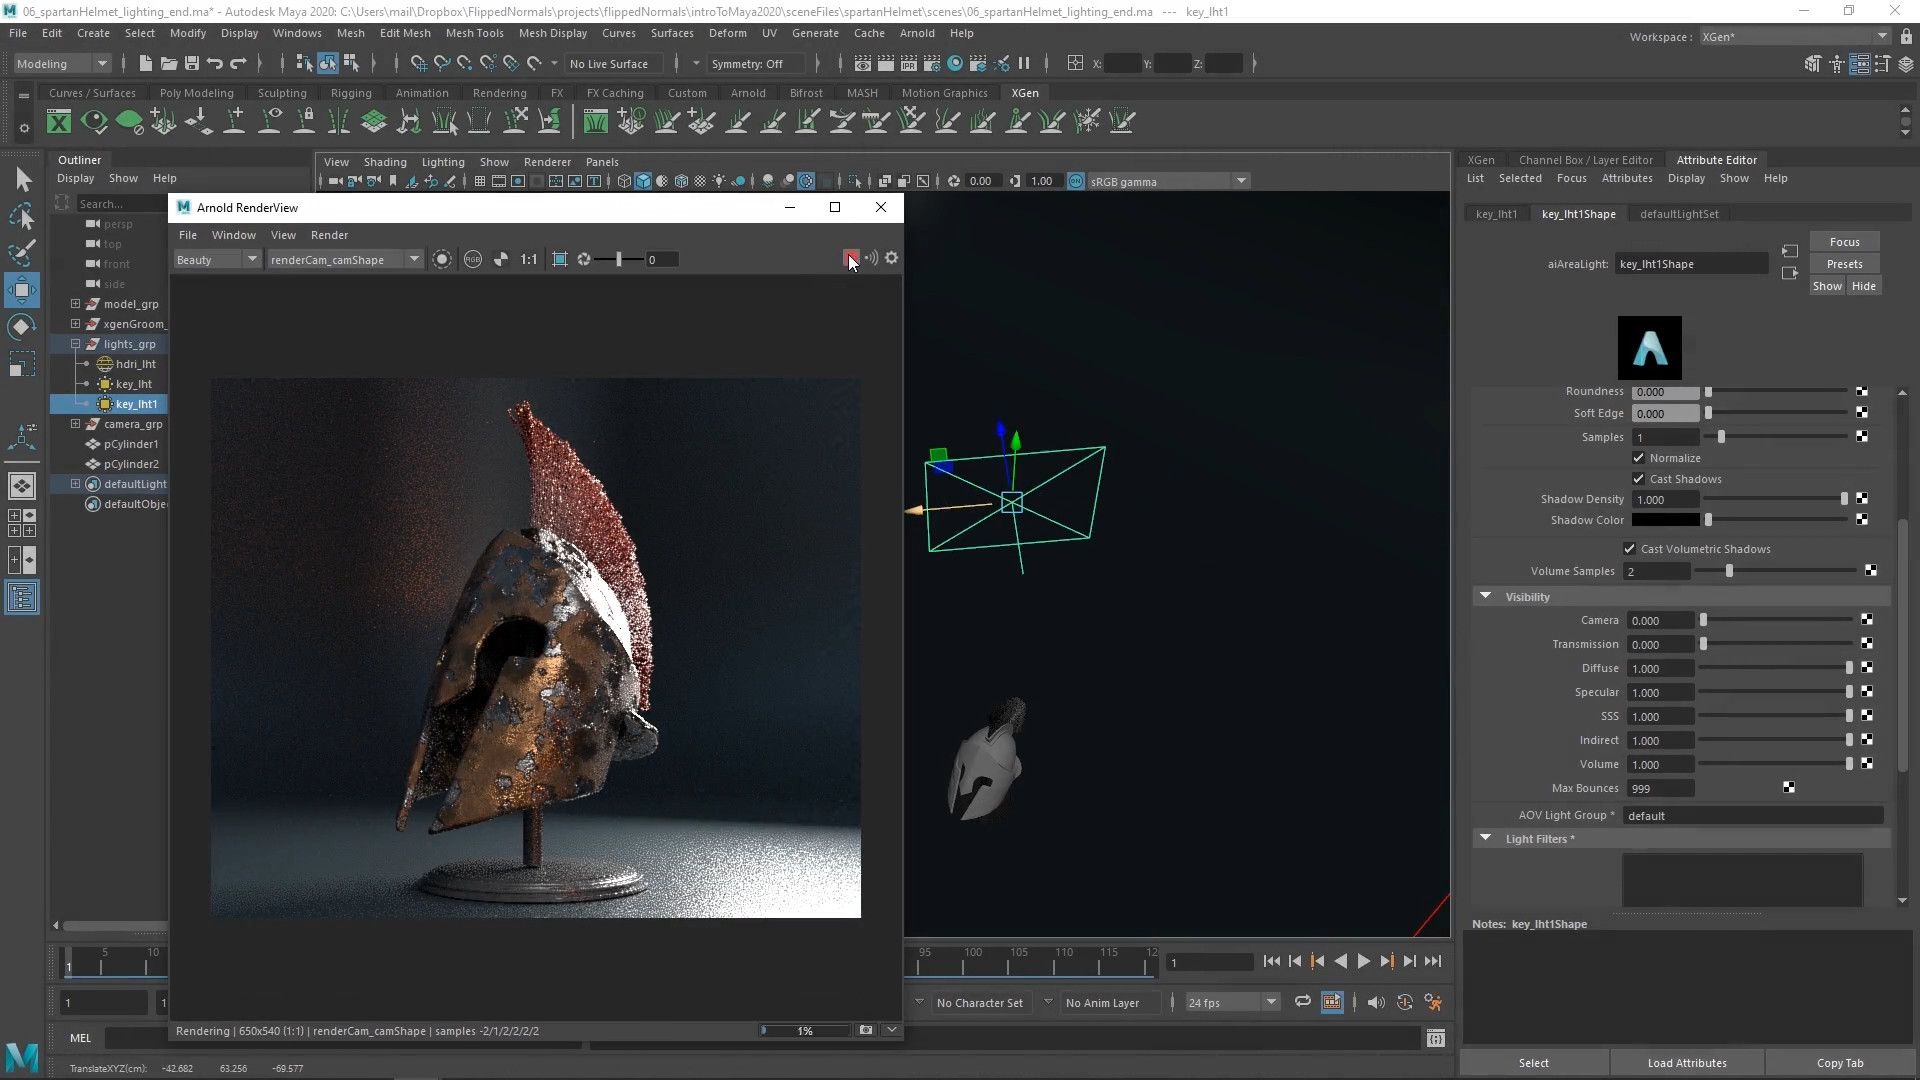Toggle playback loop icon
Image resolution: width=1920 pixels, height=1080 pixels.
click(x=1302, y=1001)
